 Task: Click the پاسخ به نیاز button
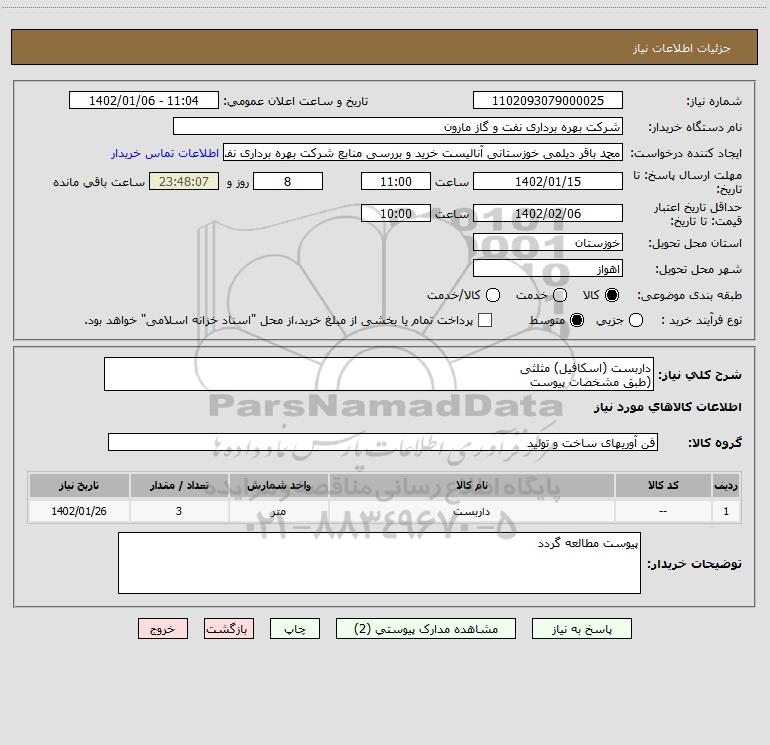click(581, 629)
